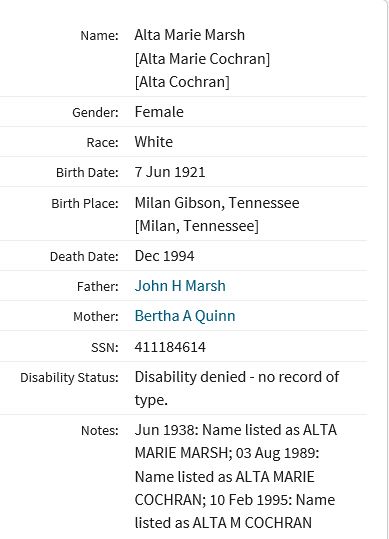Open the John H Marsh father link
389x539 pixels.
180,286
